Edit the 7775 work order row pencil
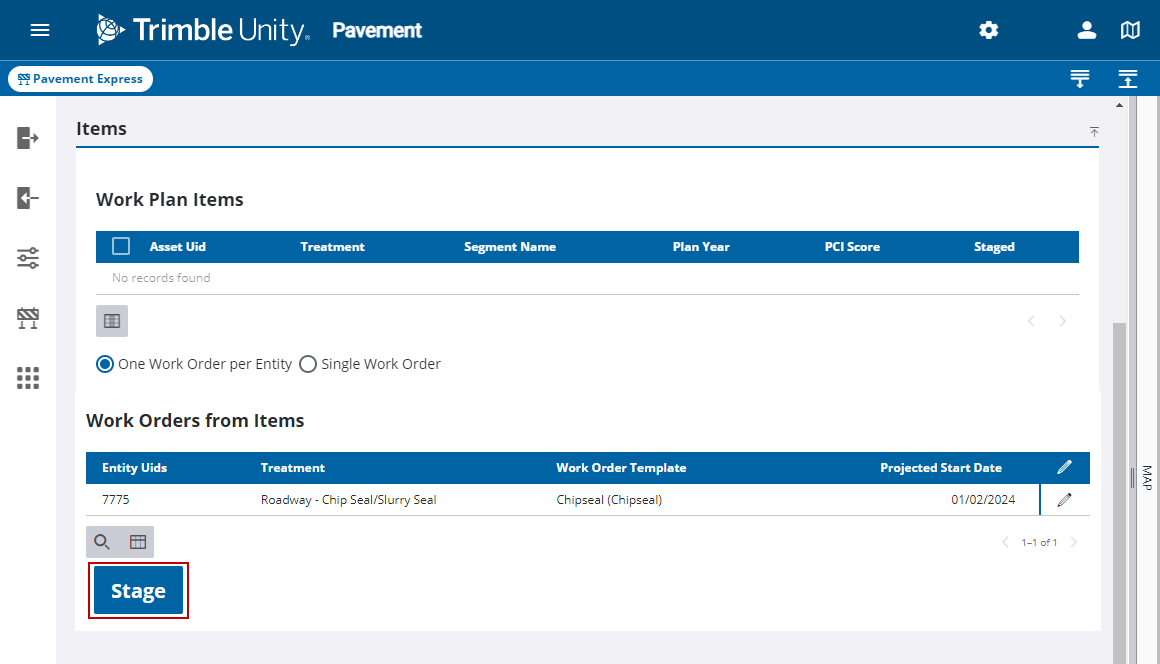Viewport: 1160px width, 664px height. (x=1064, y=500)
